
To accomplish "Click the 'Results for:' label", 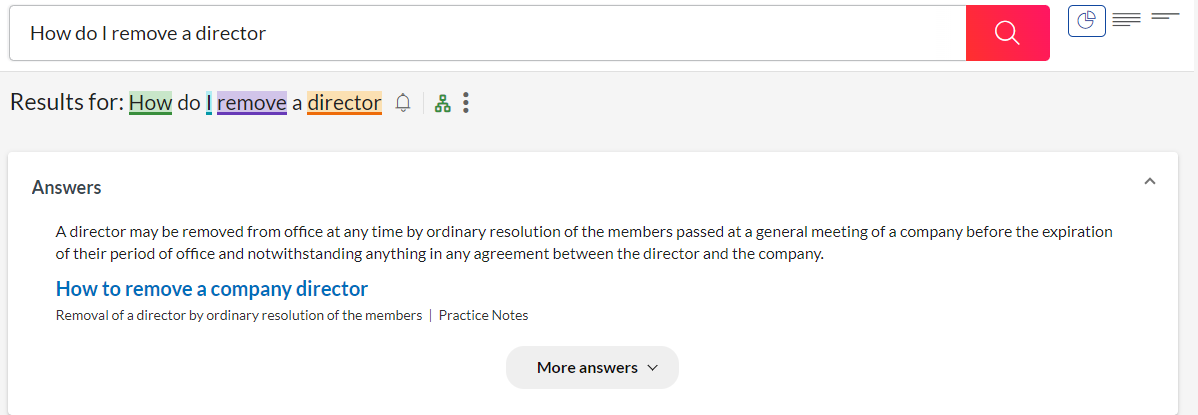I will point(66,102).
